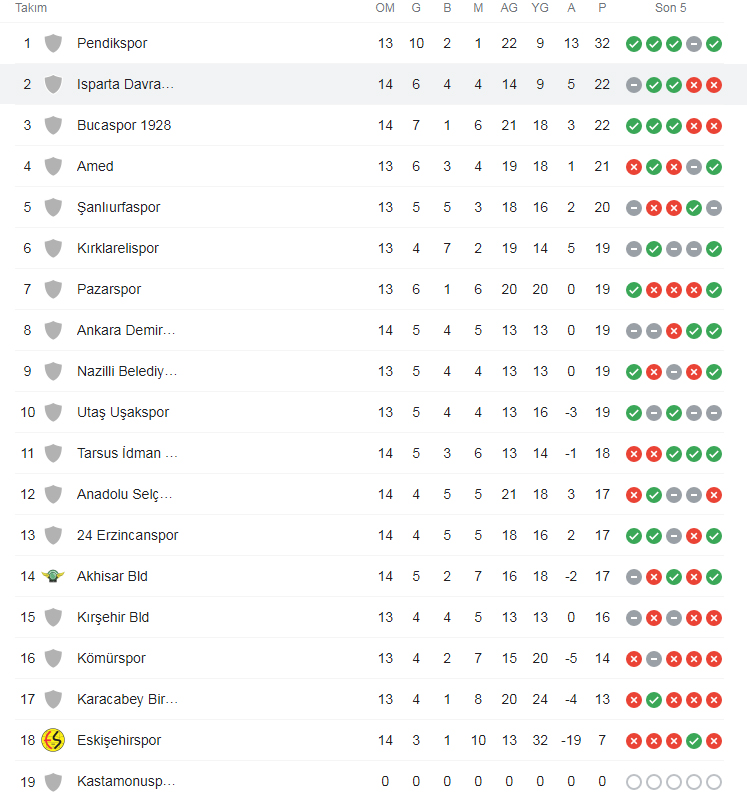This screenshot has height=800, width=747.
Task: Click Eskişehirspor's green win form icon
Action: point(694,740)
